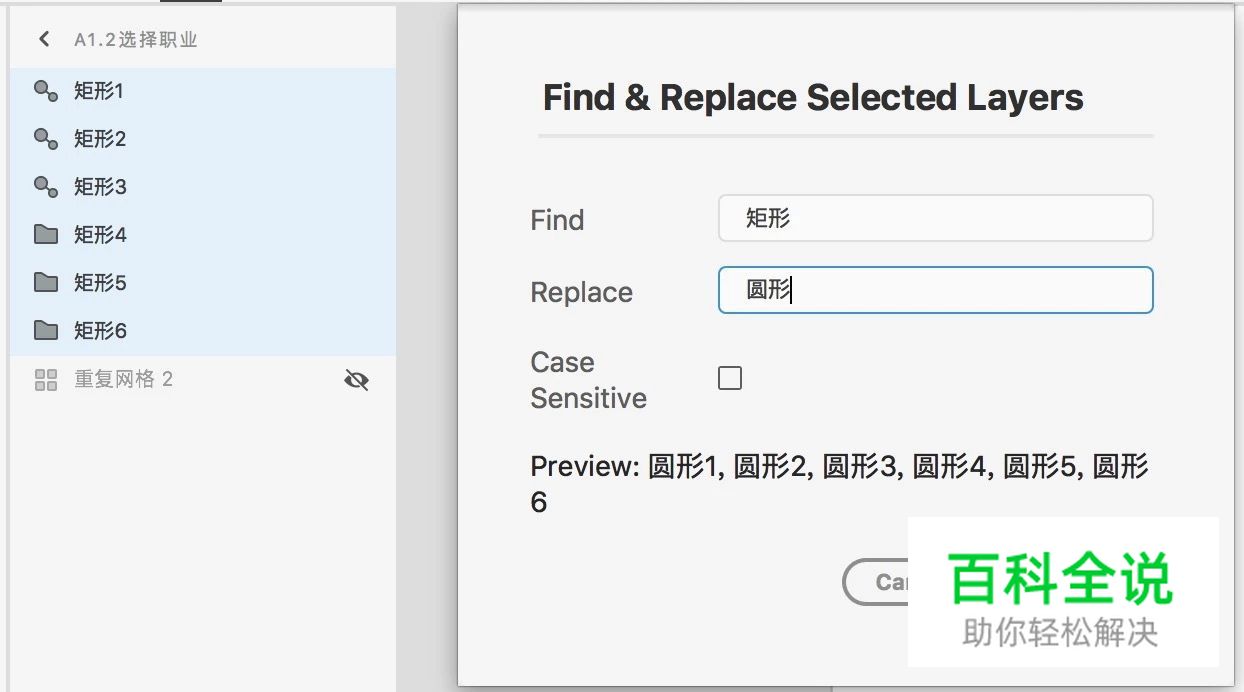Select the 矩形4 group layer name
The height and width of the screenshot is (692, 1244).
(x=100, y=235)
